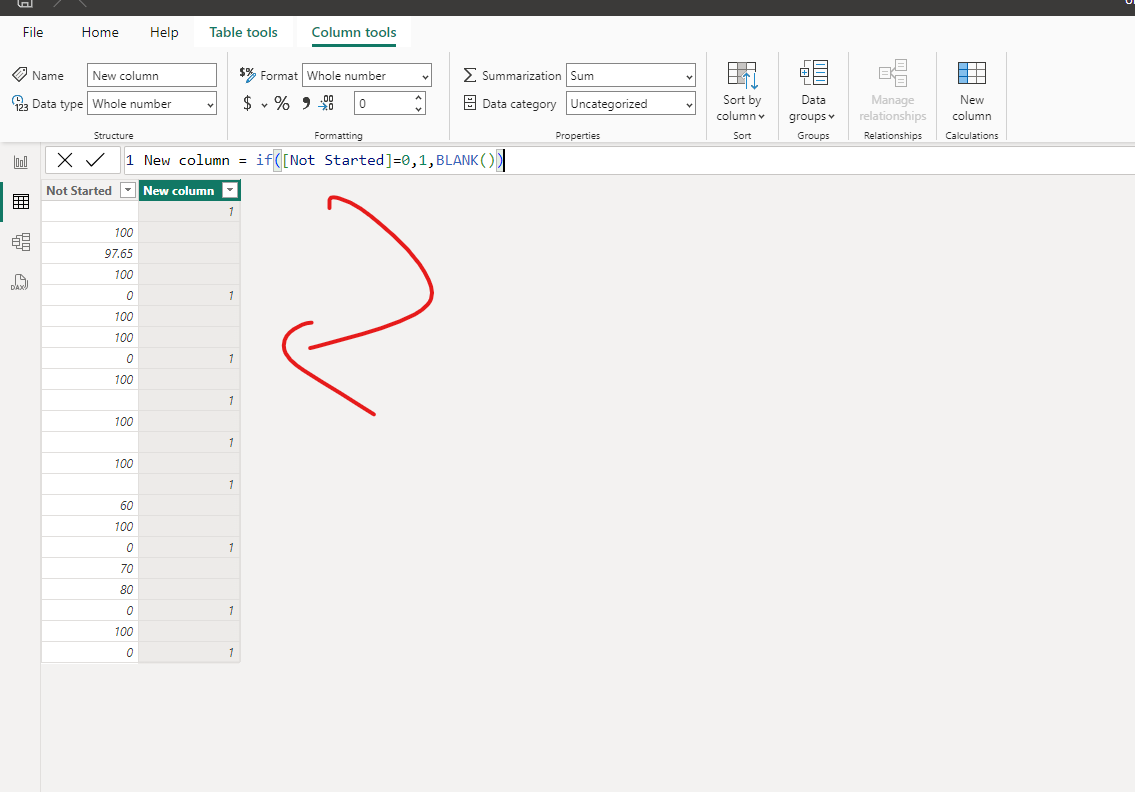Increase decimal places stepper up
This screenshot has width=1135, height=792.
pyautogui.click(x=418, y=98)
